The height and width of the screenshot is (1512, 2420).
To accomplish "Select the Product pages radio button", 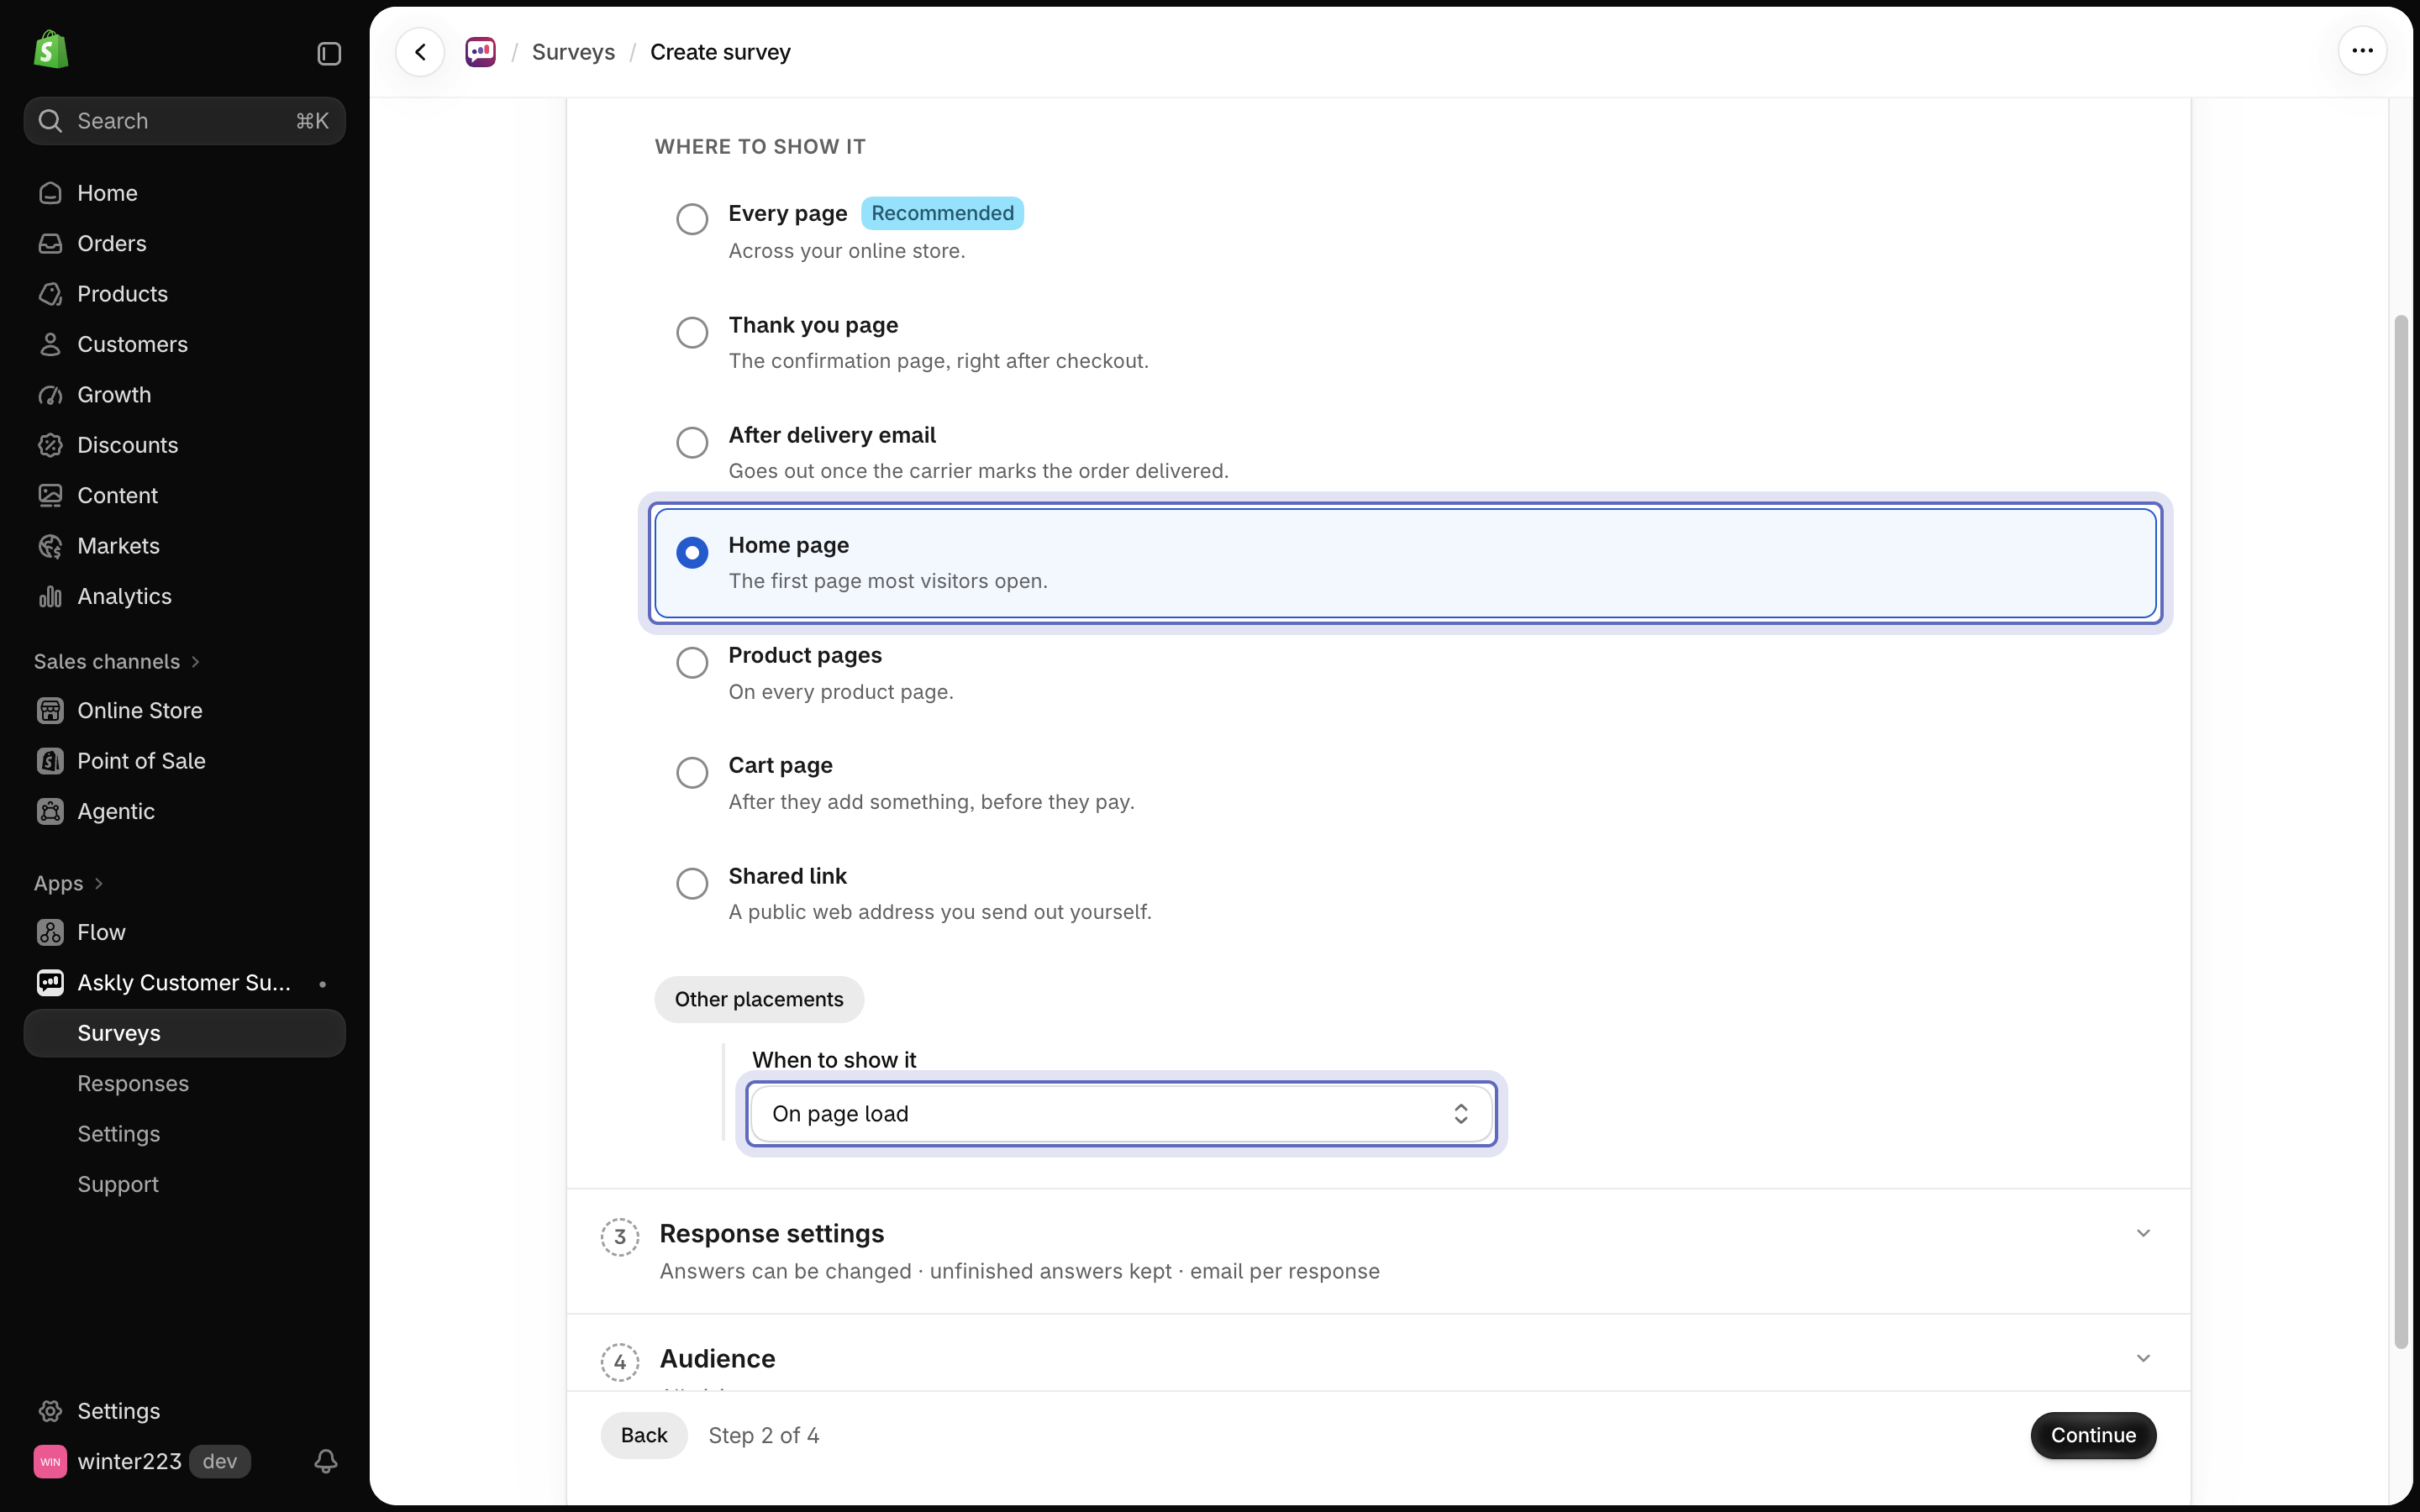I will (x=692, y=662).
